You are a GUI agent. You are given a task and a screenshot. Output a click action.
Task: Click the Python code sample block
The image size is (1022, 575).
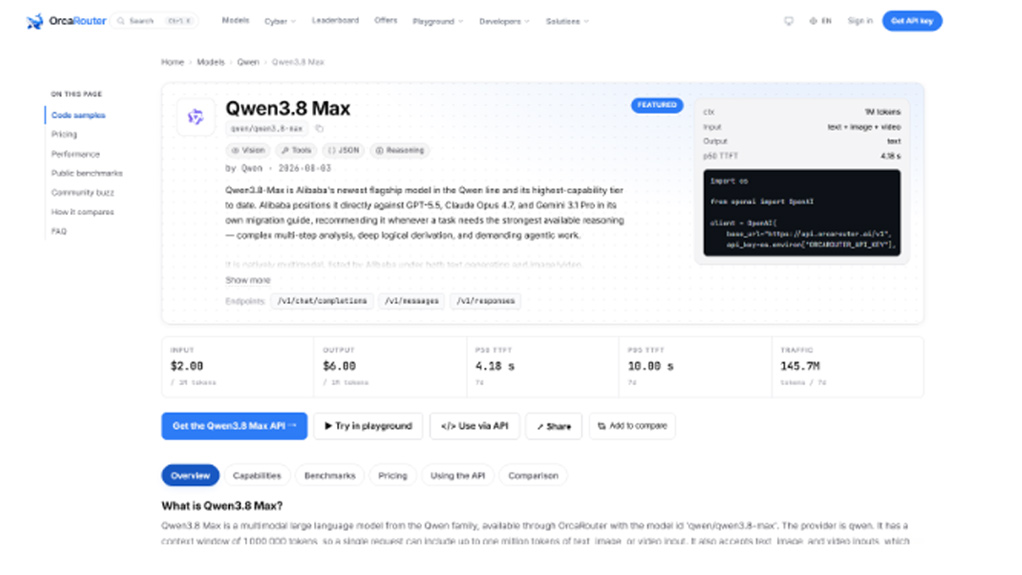point(802,213)
